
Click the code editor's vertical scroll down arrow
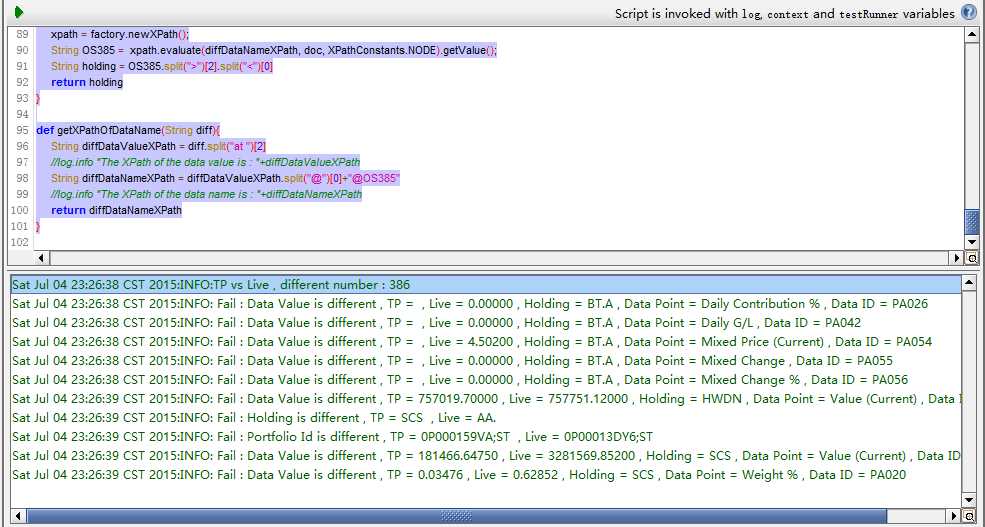pyautogui.click(x=971, y=242)
